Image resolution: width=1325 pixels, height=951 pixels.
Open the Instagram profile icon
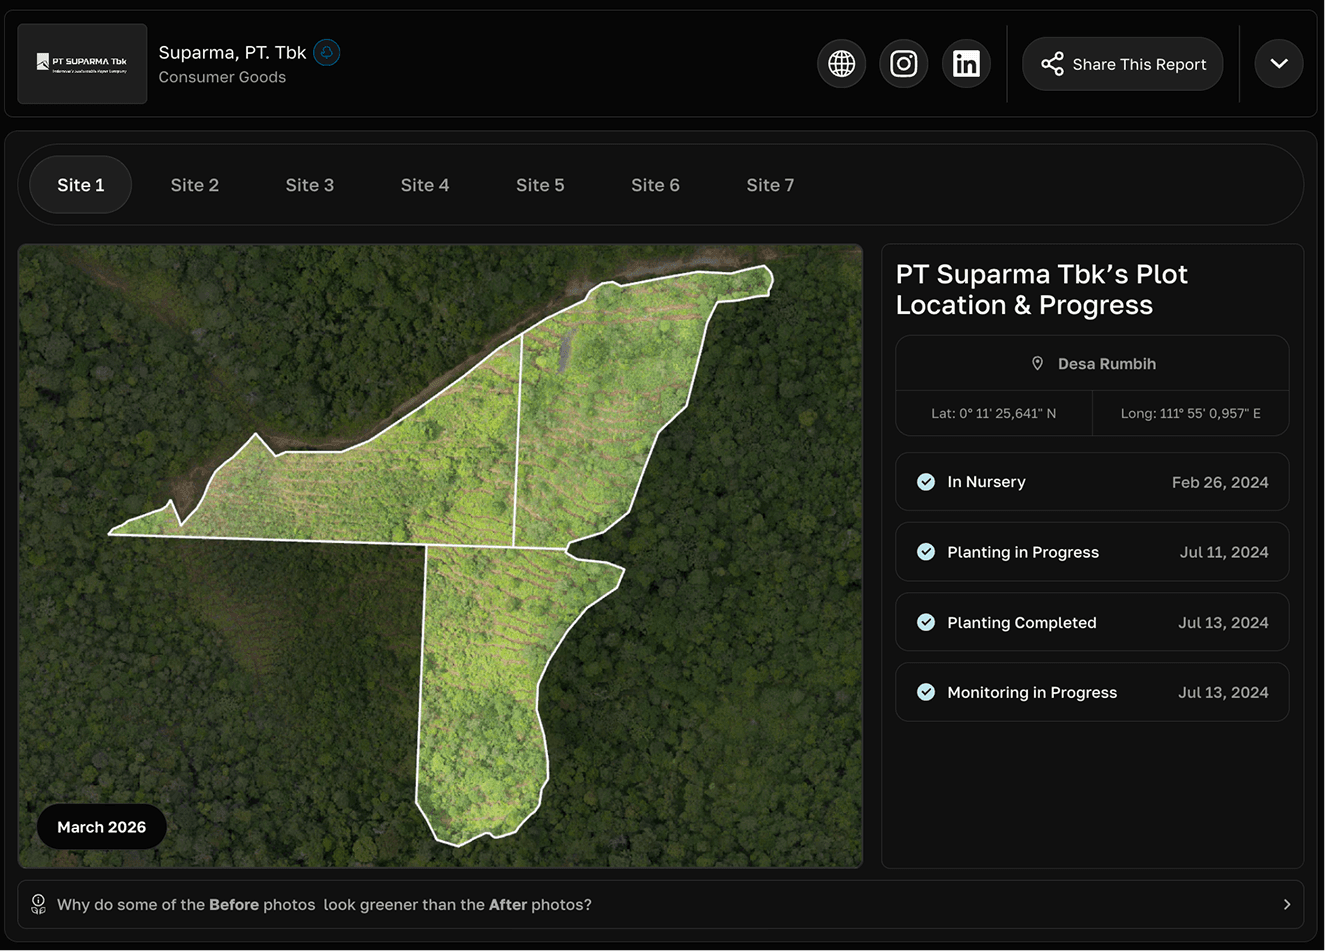(904, 64)
